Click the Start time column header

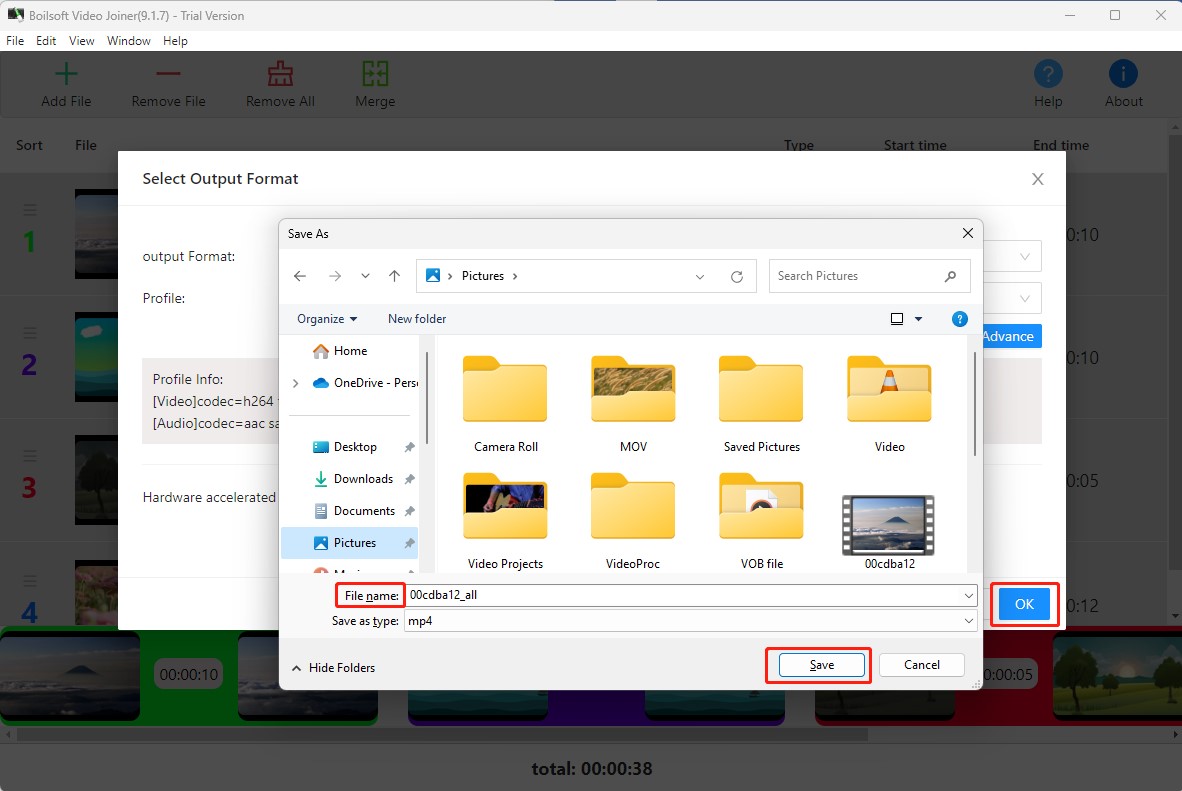click(x=914, y=146)
